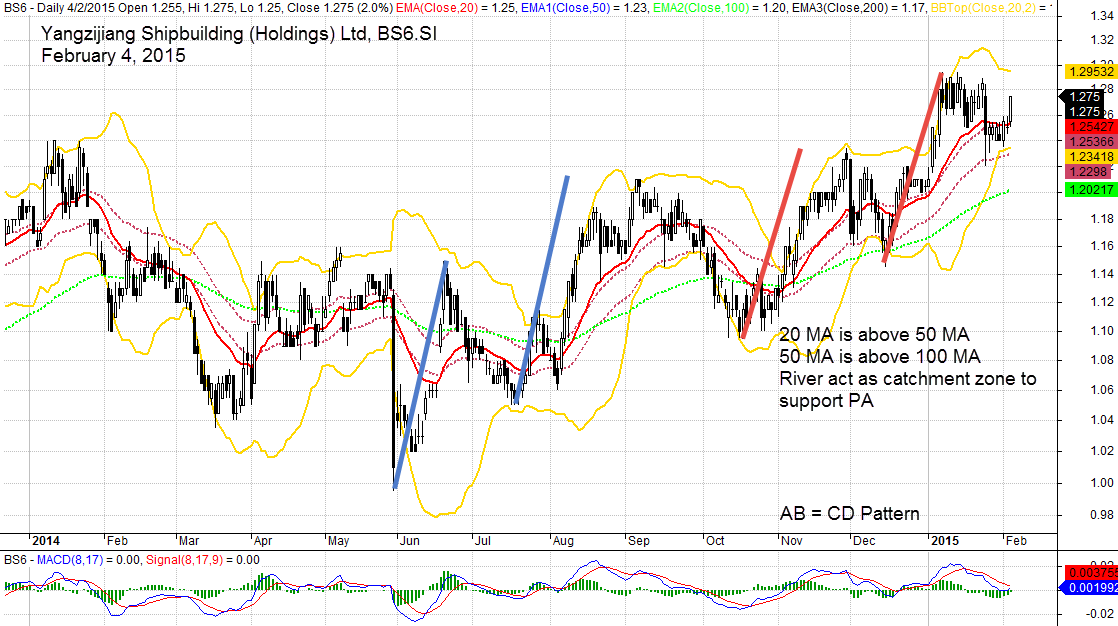Click the green 1.20217 price tag
Viewport: 1118px width, 626px height.
(1090, 190)
